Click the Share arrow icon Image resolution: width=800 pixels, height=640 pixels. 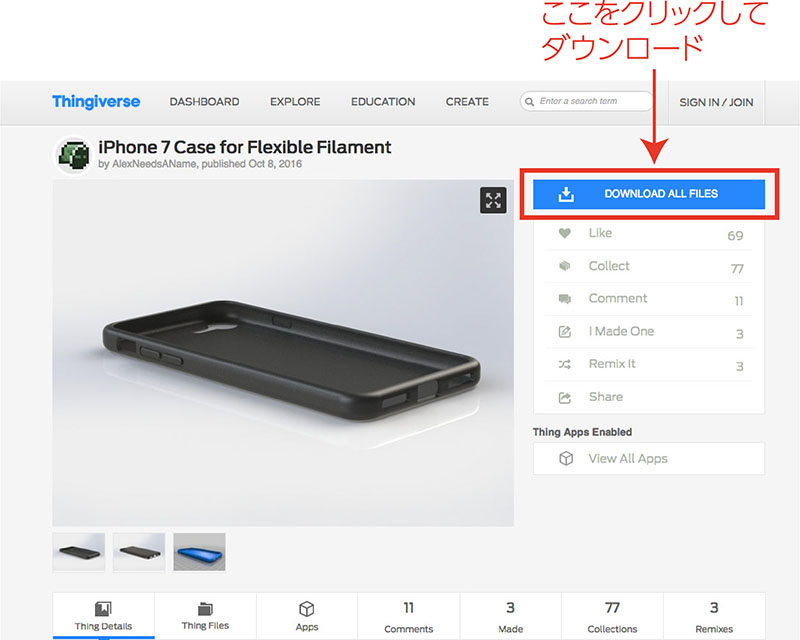[x=564, y=398]
